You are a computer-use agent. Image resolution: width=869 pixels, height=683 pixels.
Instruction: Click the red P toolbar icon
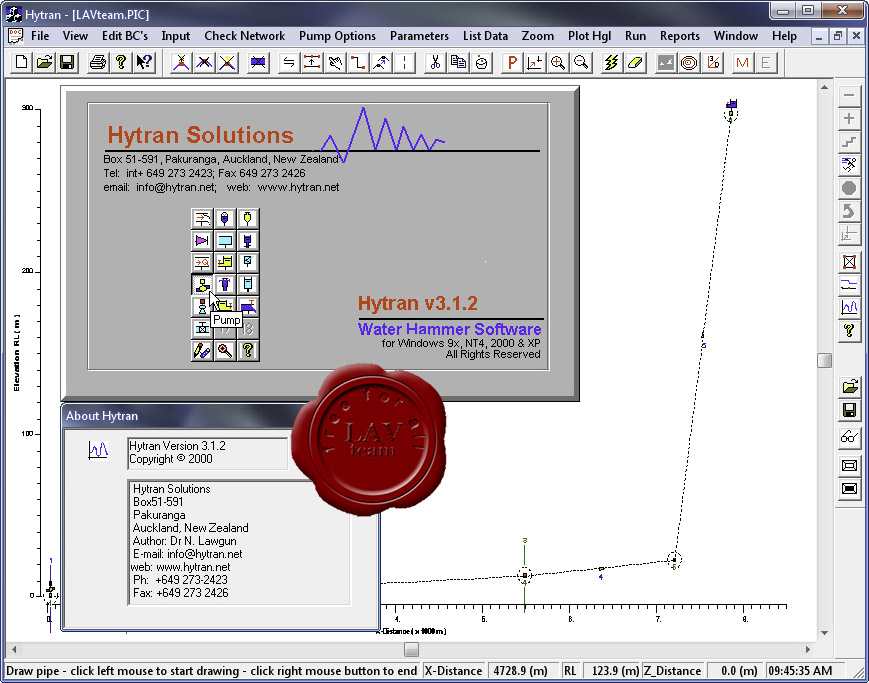[x=512, y=62]
